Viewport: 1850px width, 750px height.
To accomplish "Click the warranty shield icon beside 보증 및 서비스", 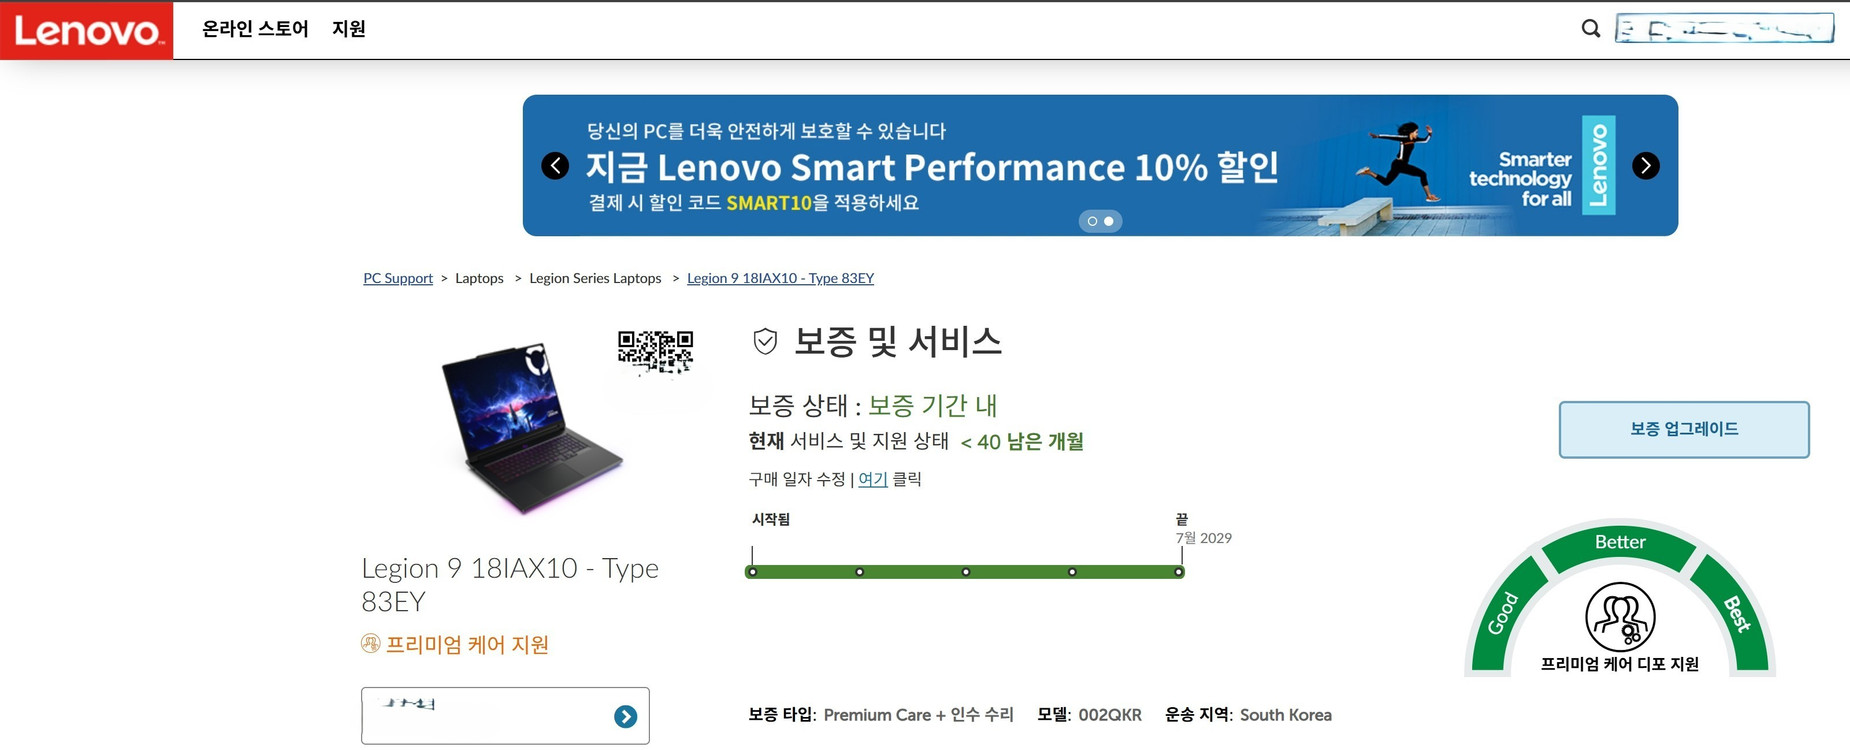I will [x=764, y=341].
